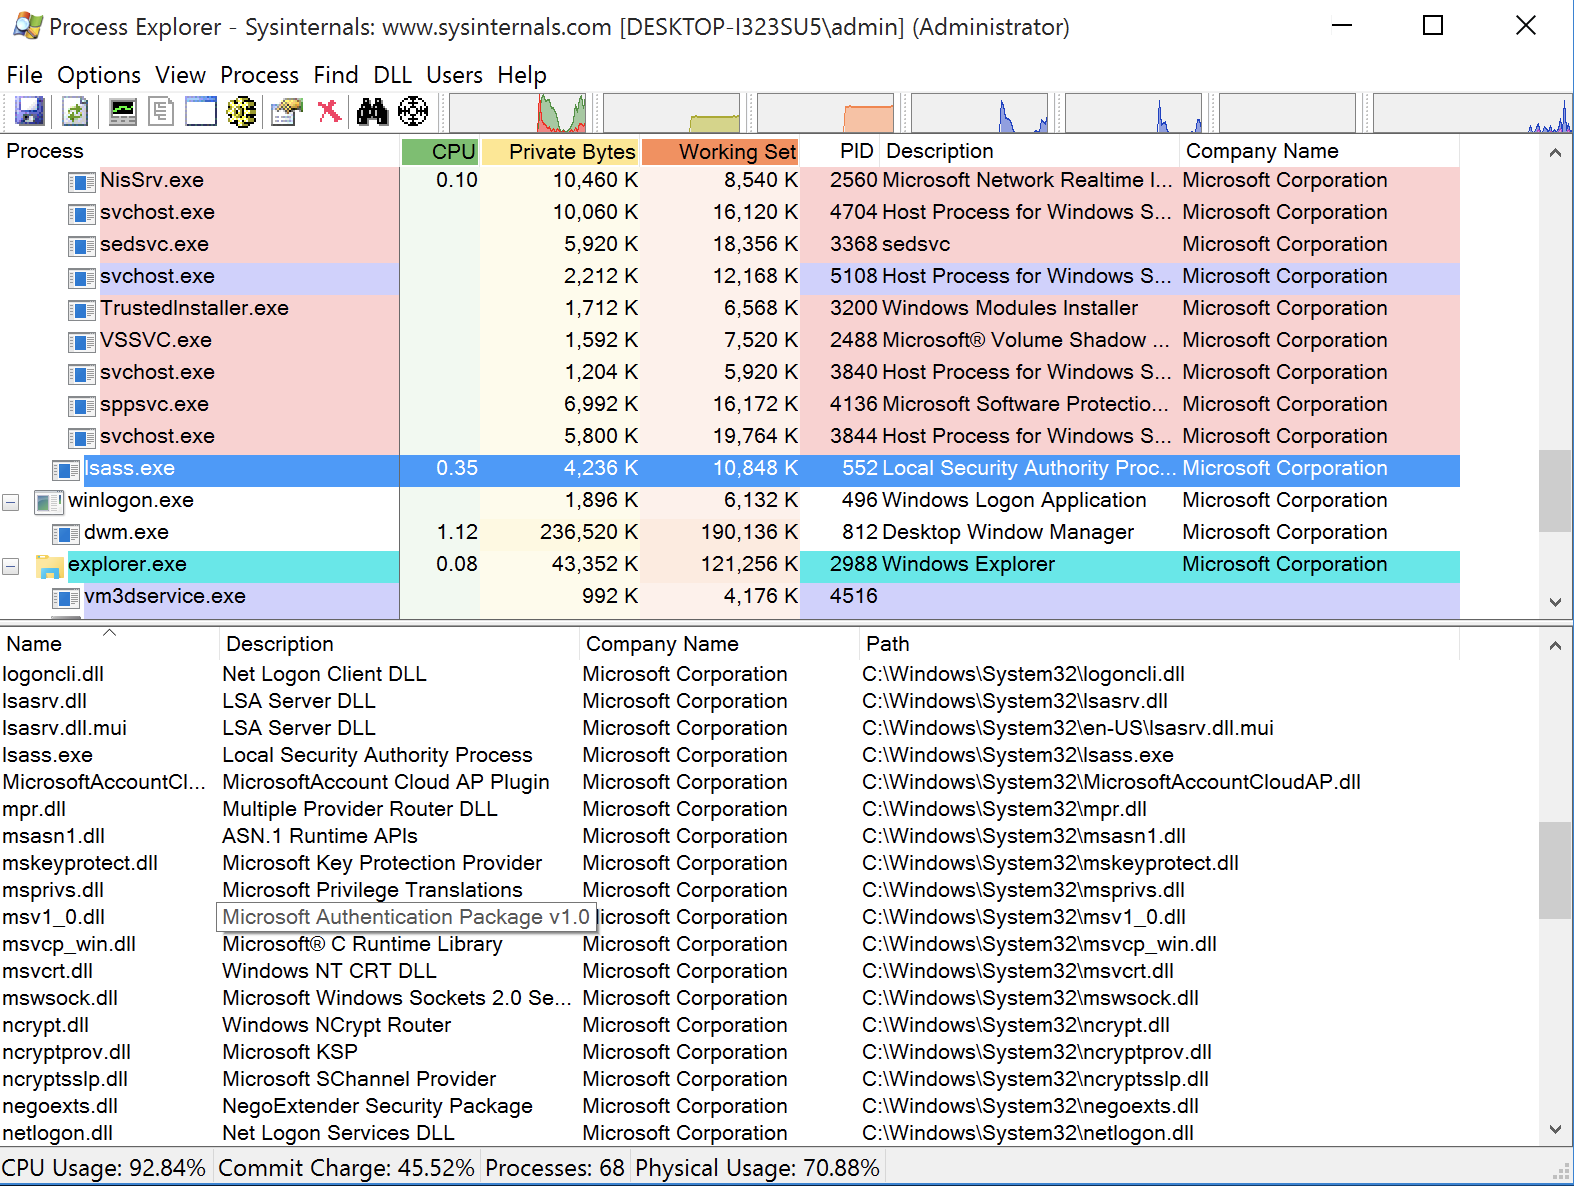
Task: Toggle the process tree view icon
Action: (161, 111)
